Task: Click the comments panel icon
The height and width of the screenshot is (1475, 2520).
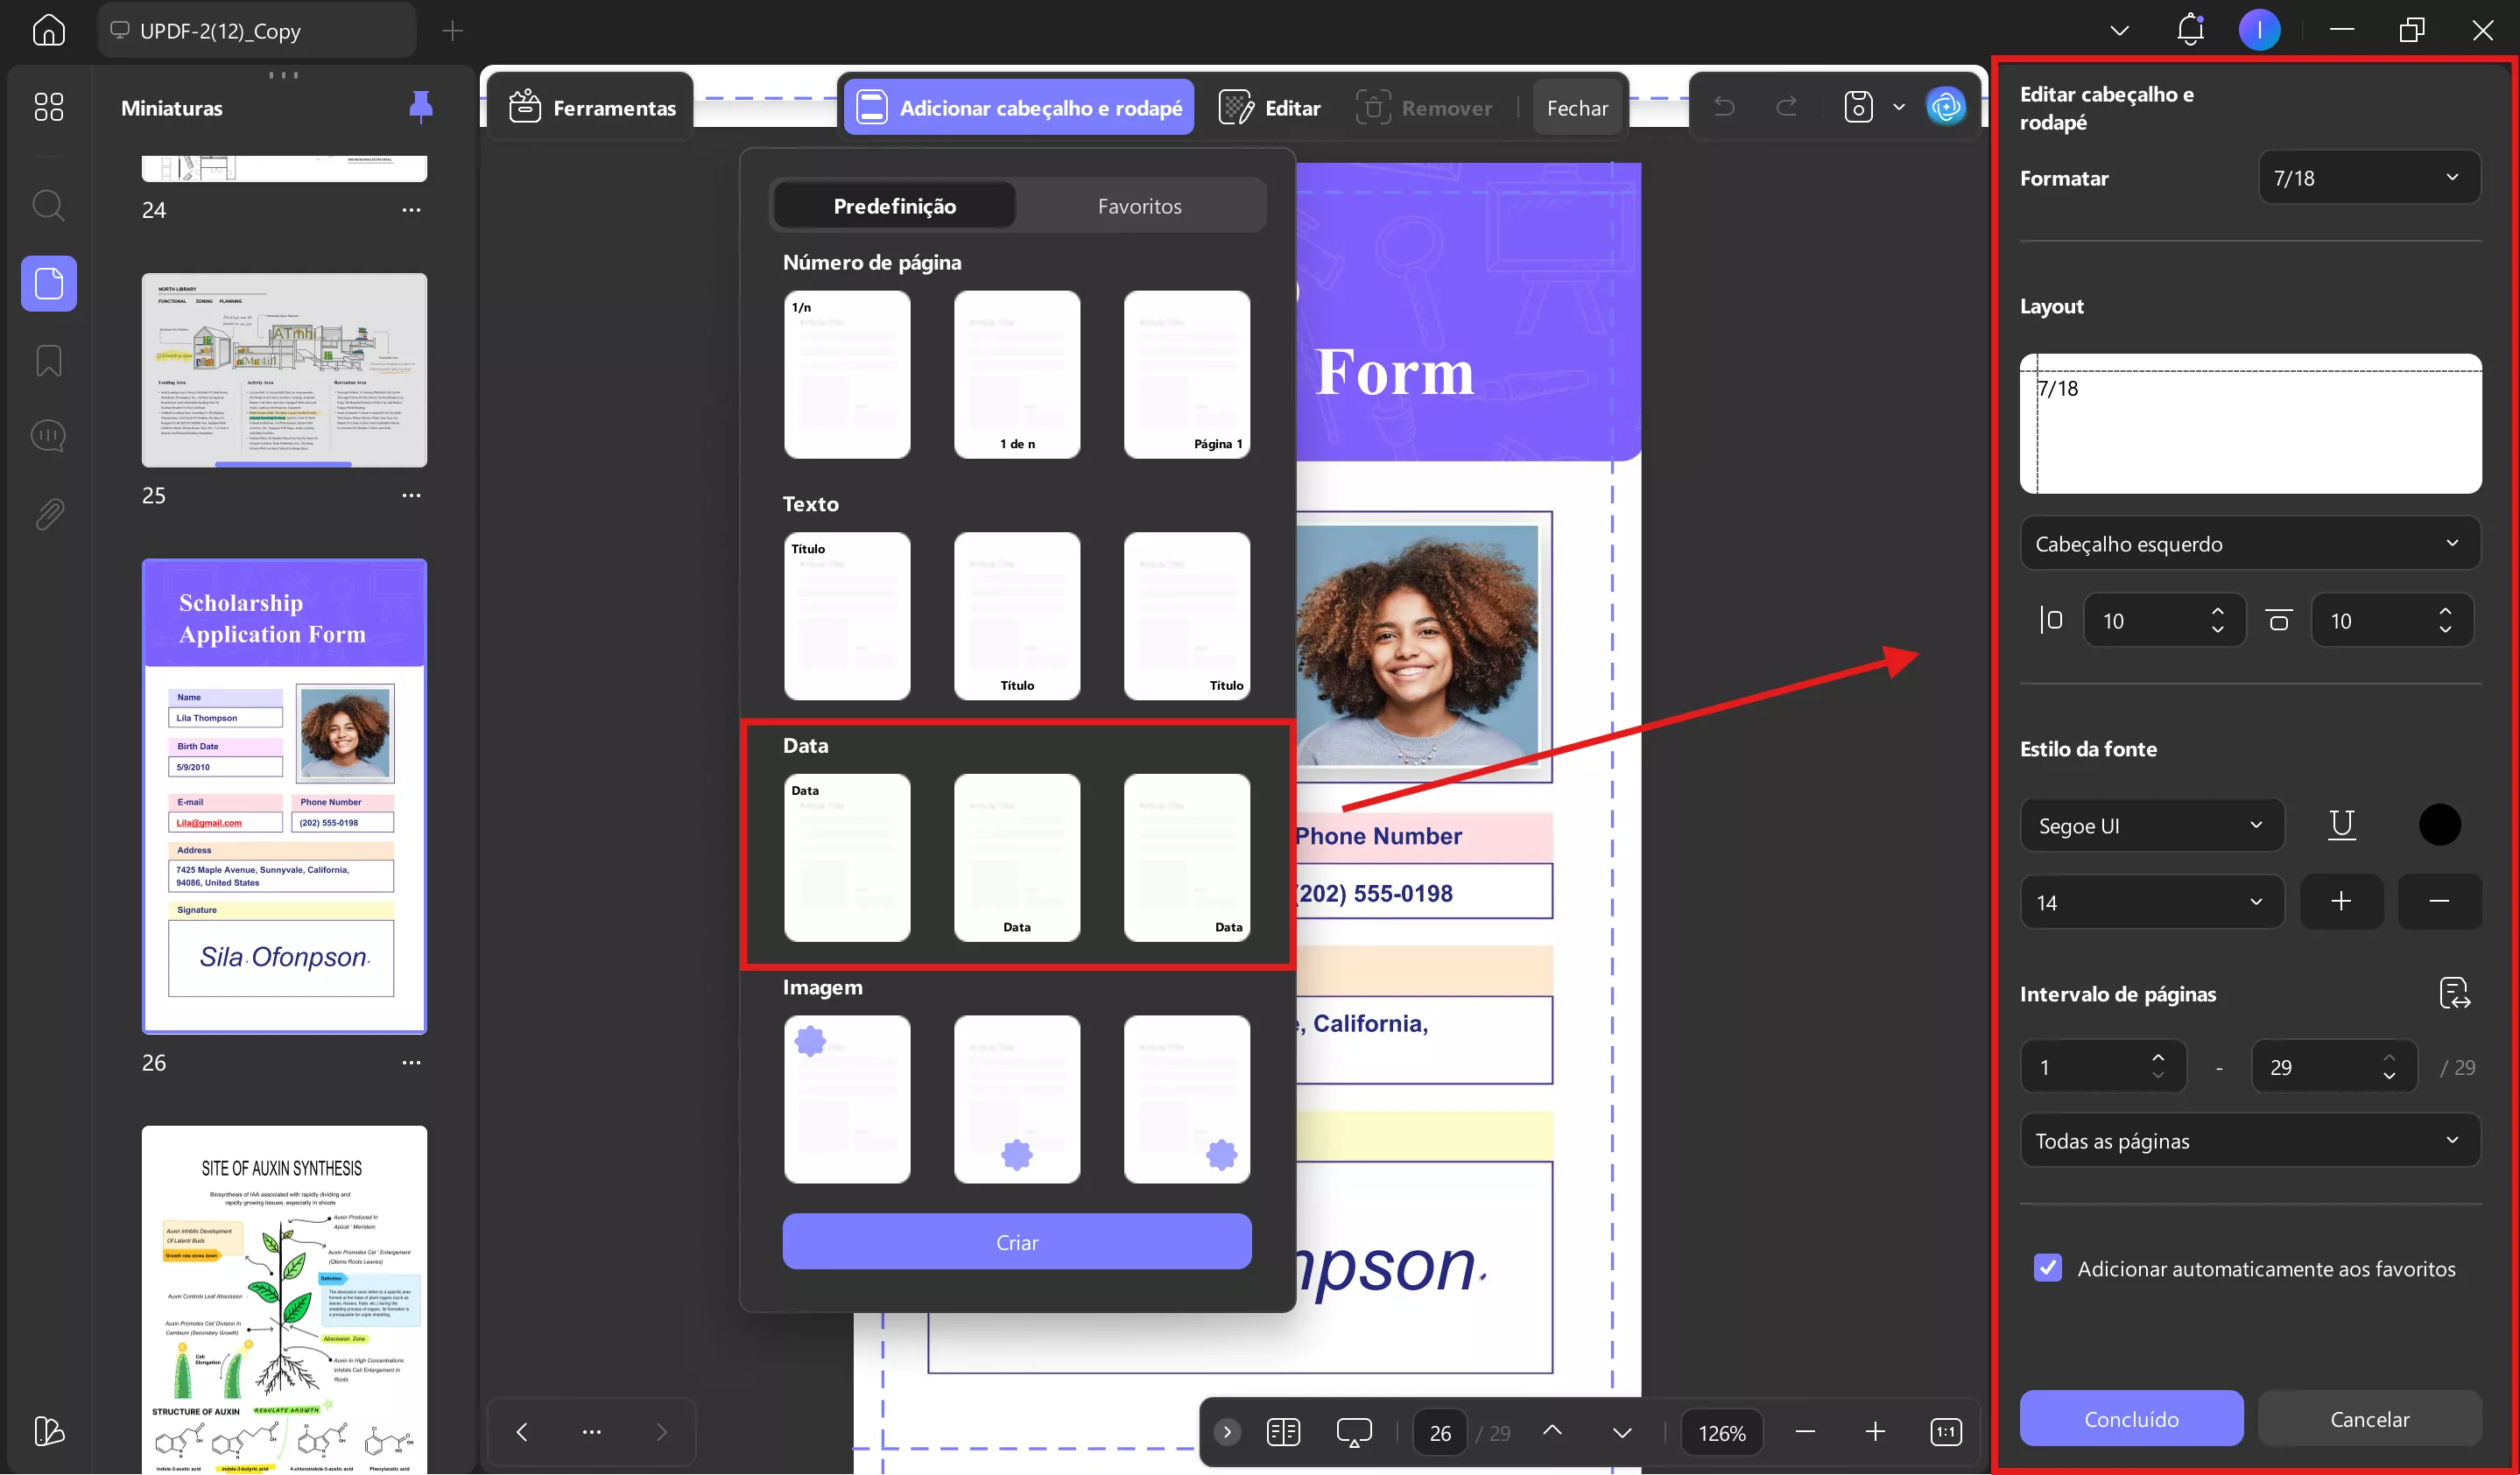Action: pyautogui.click(x=48, y=436)
